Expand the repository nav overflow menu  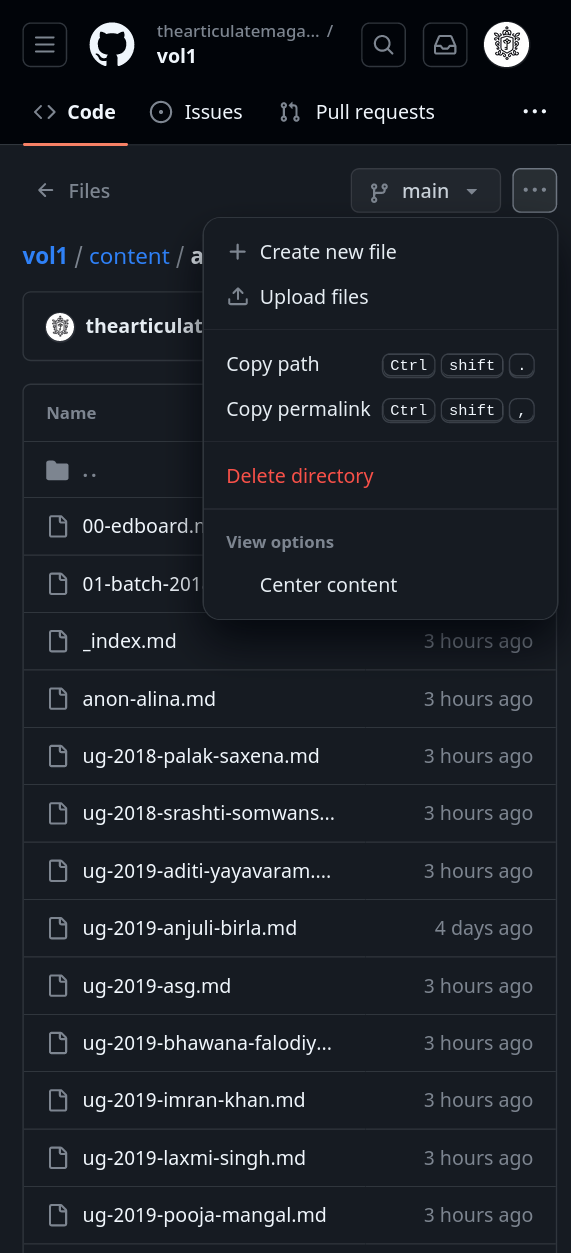tap(535, 112)
